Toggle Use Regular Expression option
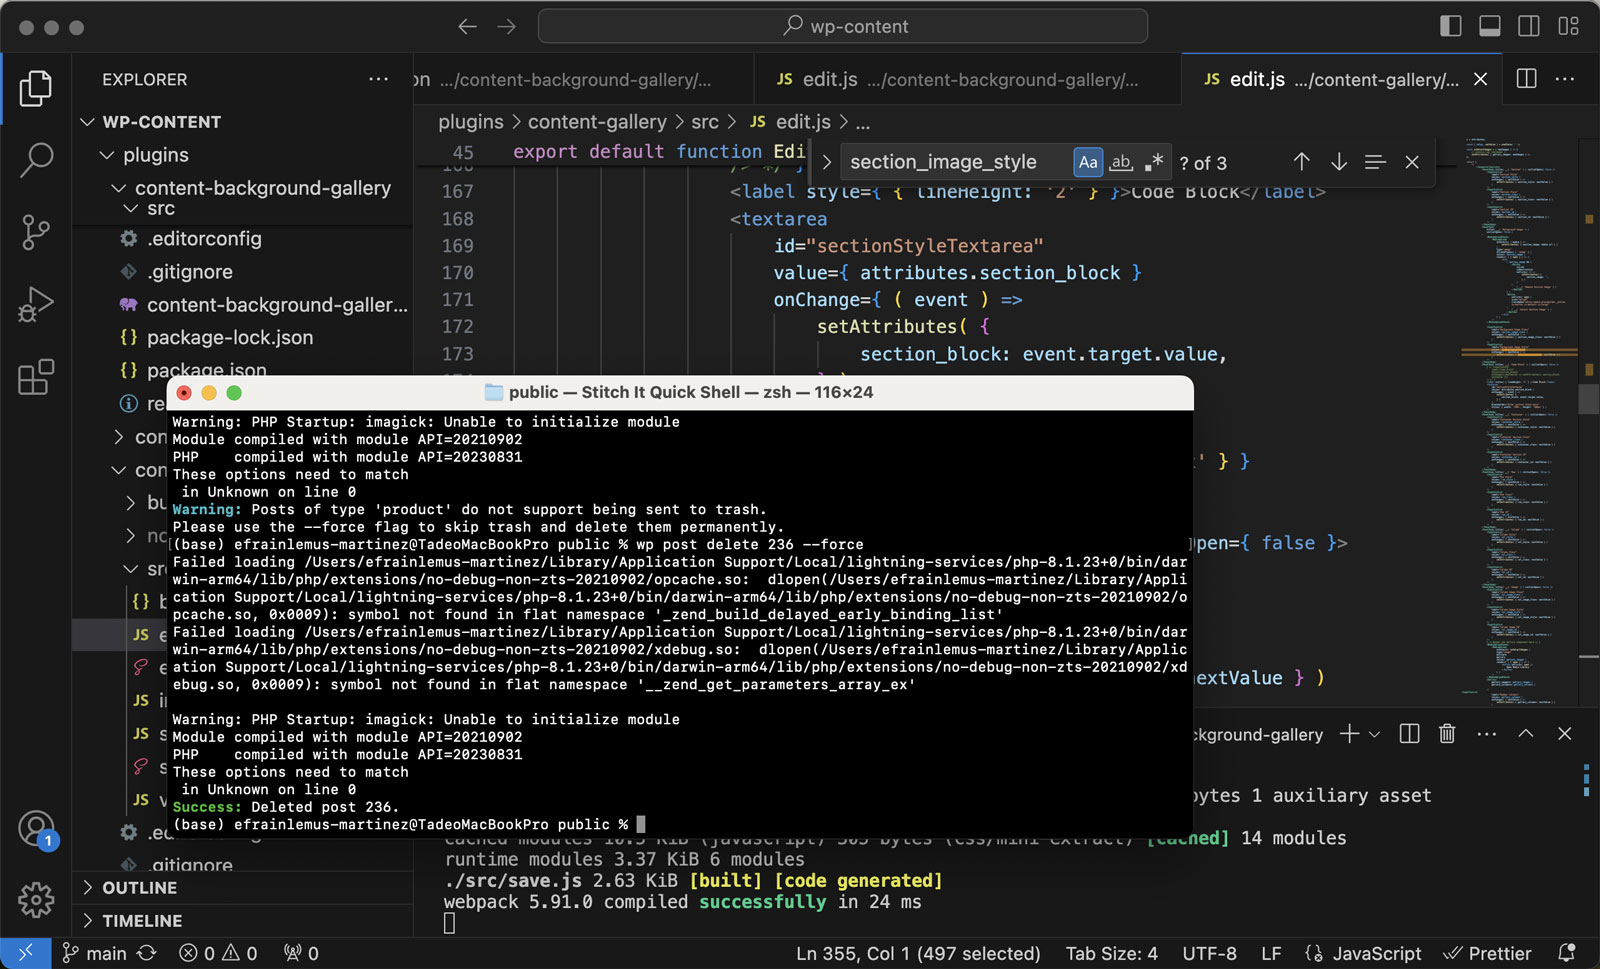This screenshot has width=1600, height=969. [1154, 162]
